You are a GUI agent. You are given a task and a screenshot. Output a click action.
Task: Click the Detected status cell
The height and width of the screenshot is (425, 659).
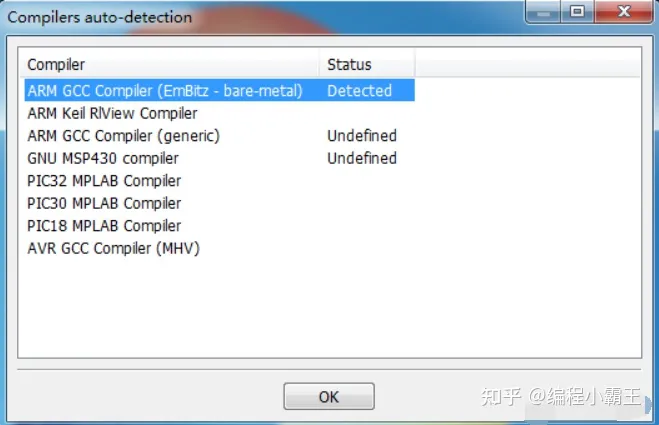click(359, 91)
